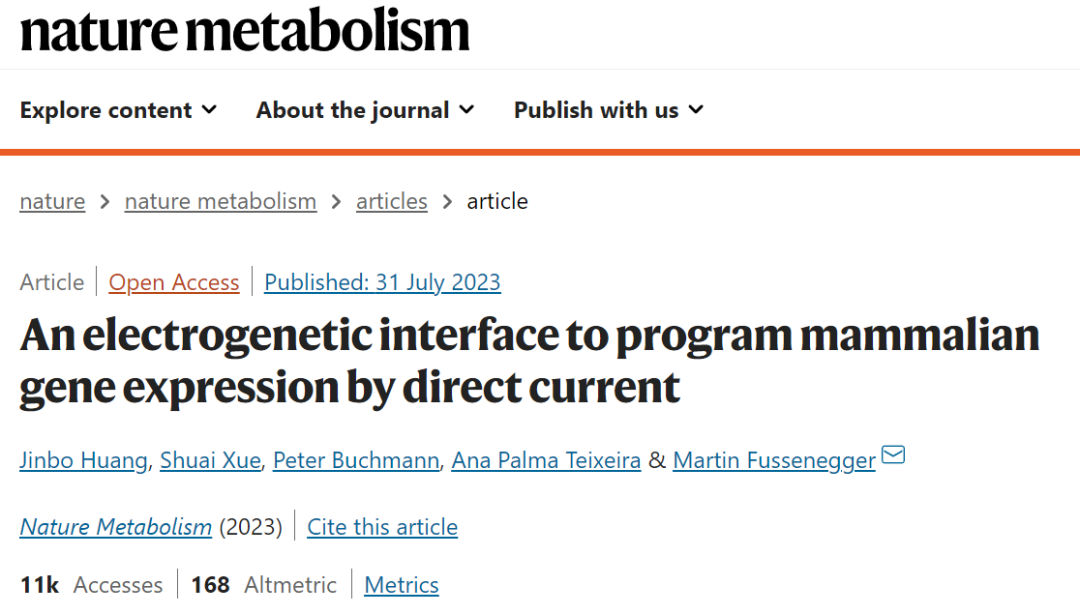The width and height of the screenshot is (1080, 615).
Task: Expand the Explore content chevron
Action: [209, 110]
